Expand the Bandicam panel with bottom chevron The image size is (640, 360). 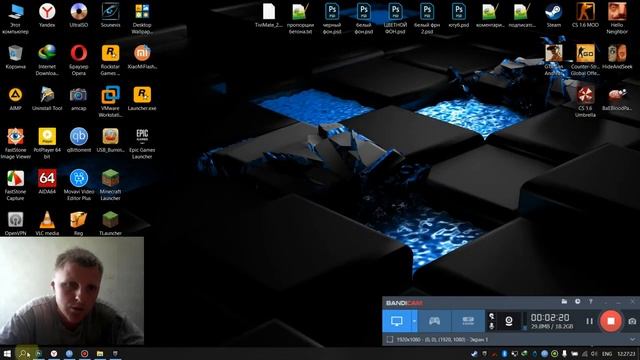tap(633, 339)
